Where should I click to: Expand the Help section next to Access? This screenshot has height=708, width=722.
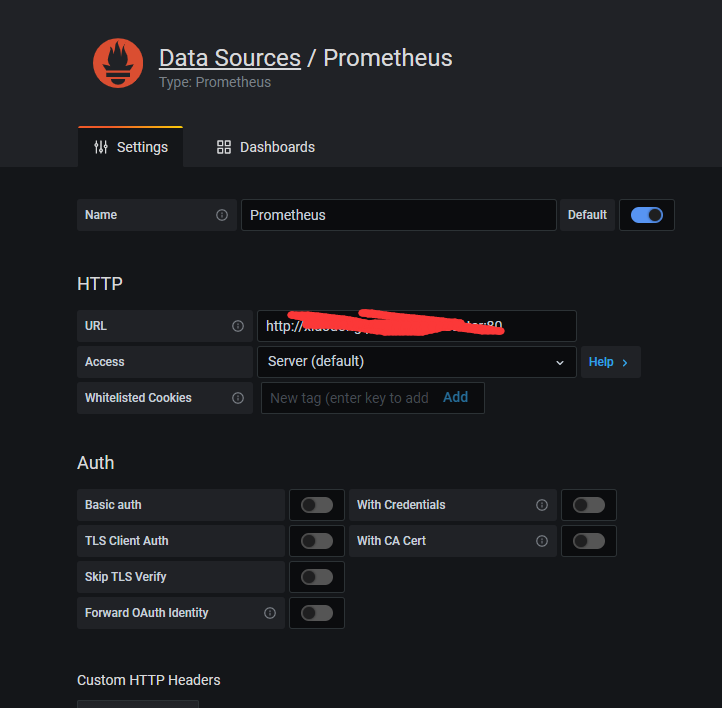[609, 362]
